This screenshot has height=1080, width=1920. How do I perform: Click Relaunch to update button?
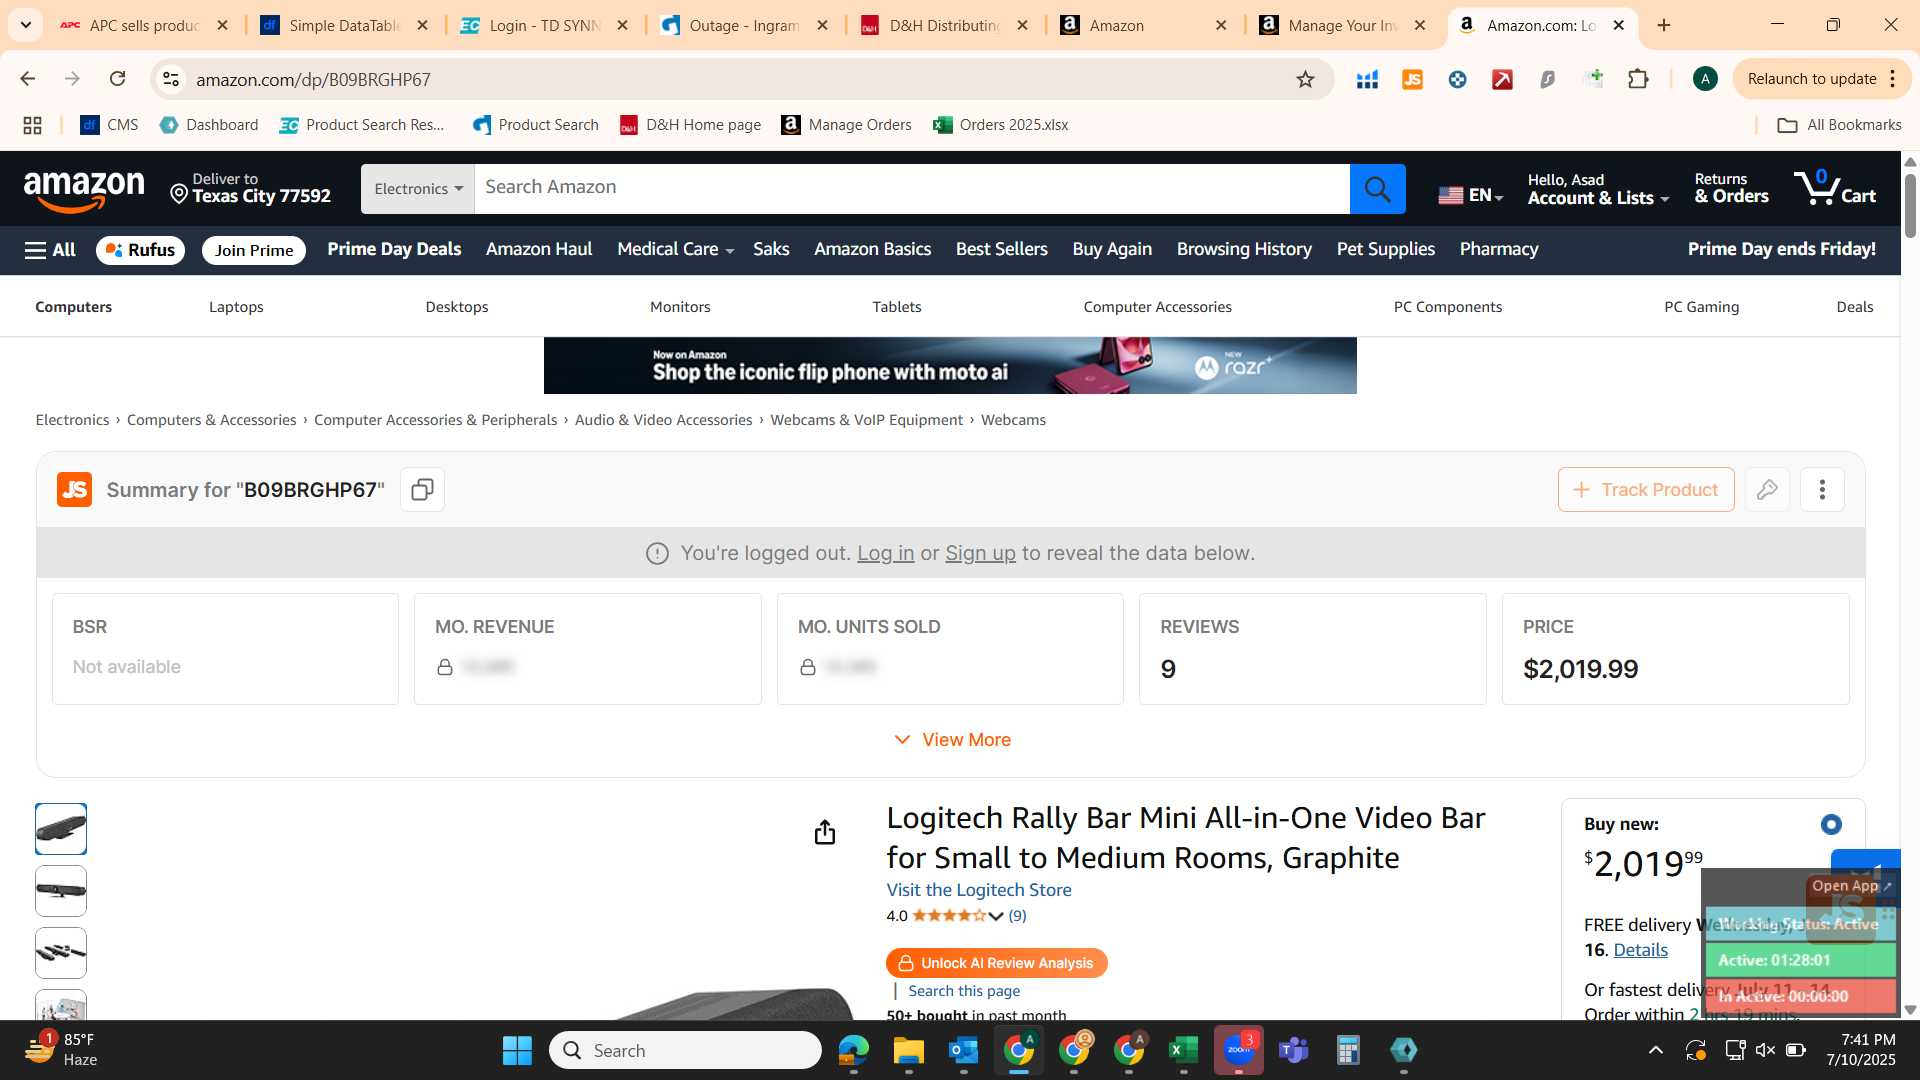coord(1822,79)
